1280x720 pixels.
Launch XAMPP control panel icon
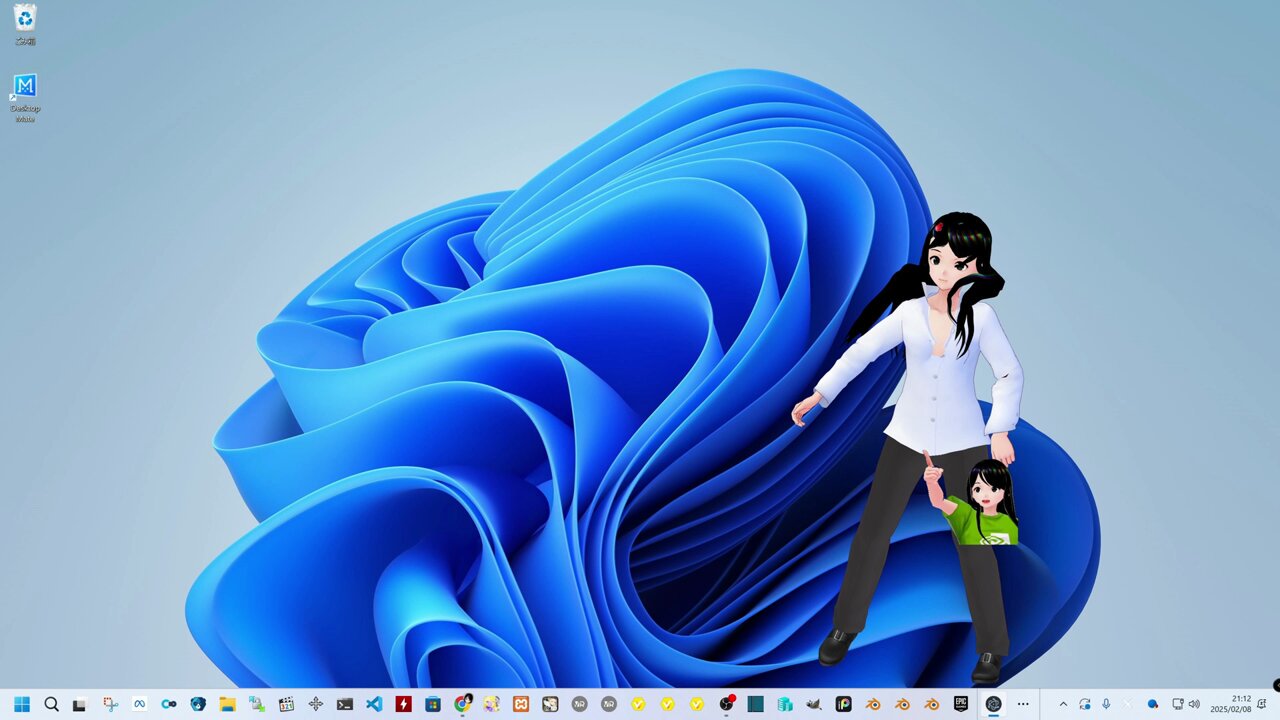pyautogui.click(x=521, y=704)
